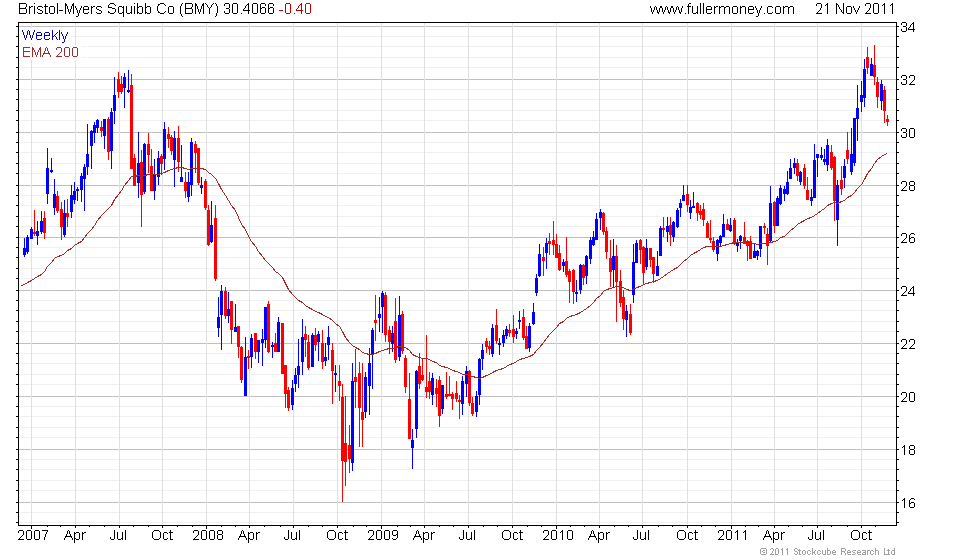
Task: Click the 28 price axis label
Action: (x=908, y=186)
